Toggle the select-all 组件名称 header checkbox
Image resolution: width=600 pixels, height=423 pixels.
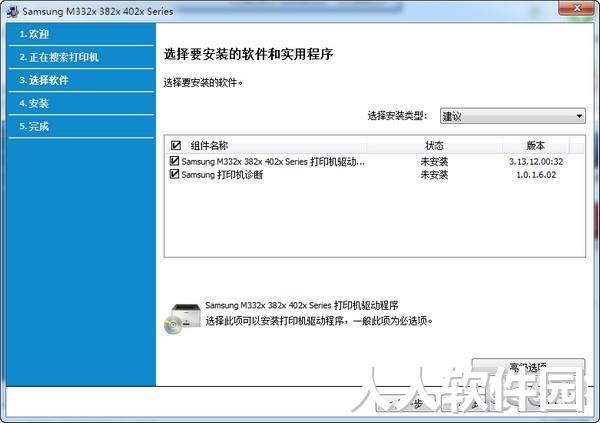(176, 145)
